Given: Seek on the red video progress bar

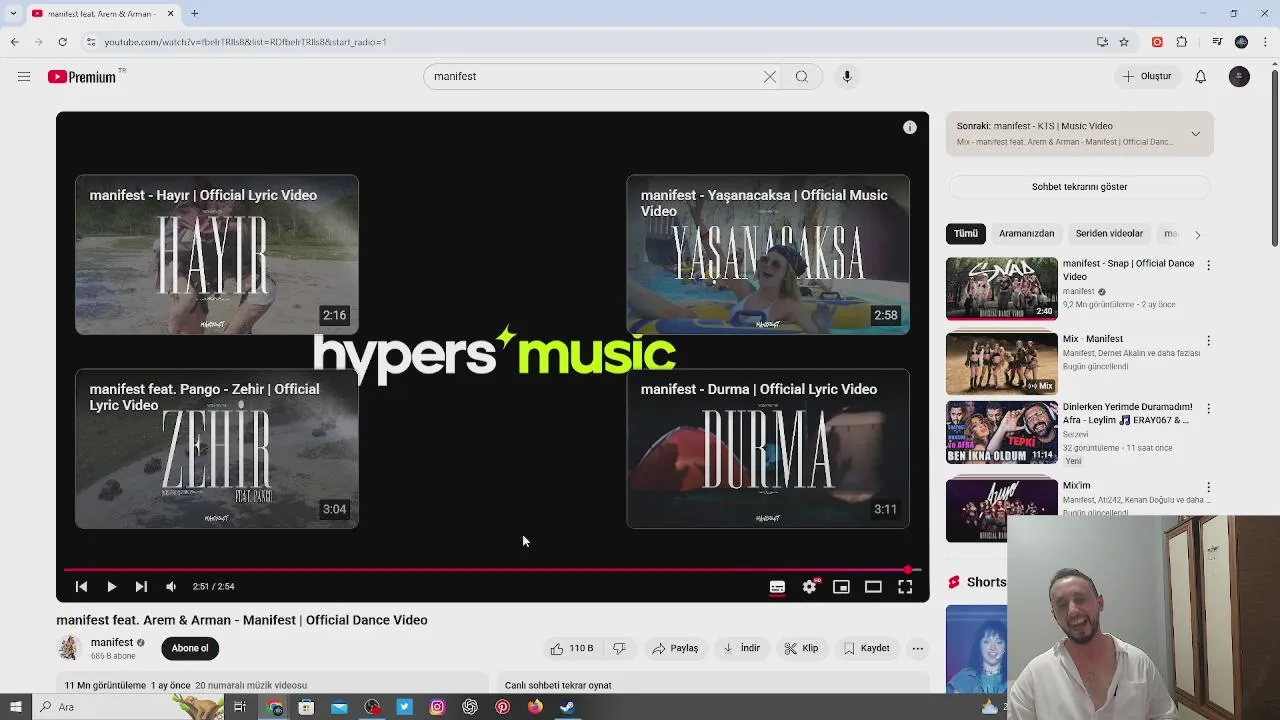Looking at the screenshot, I should pyautogui.click(x=492, y=569).
